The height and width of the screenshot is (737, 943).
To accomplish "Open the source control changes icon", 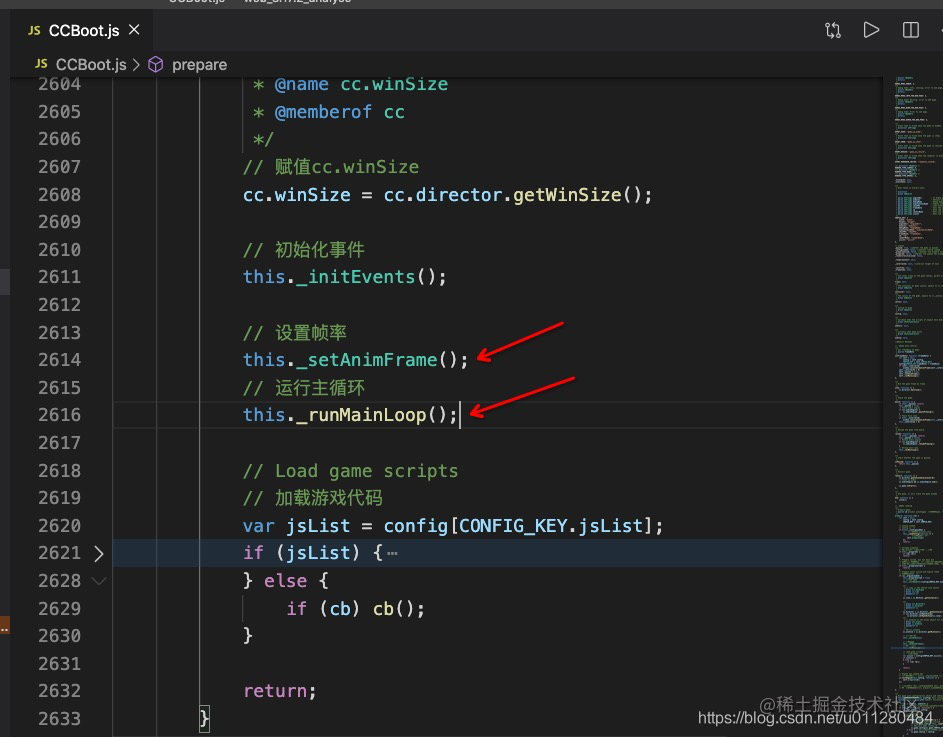I will coord(832,30).
